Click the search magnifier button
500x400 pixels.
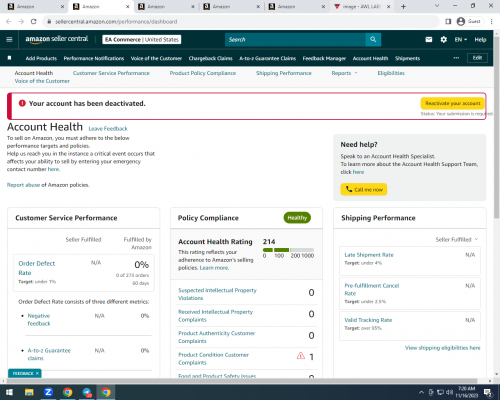(x=373, y=39)
